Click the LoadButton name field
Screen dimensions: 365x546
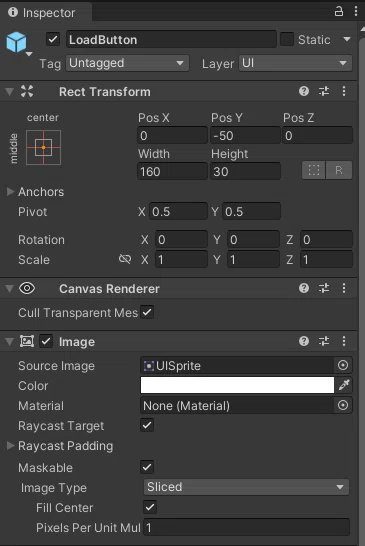(171, 39)
